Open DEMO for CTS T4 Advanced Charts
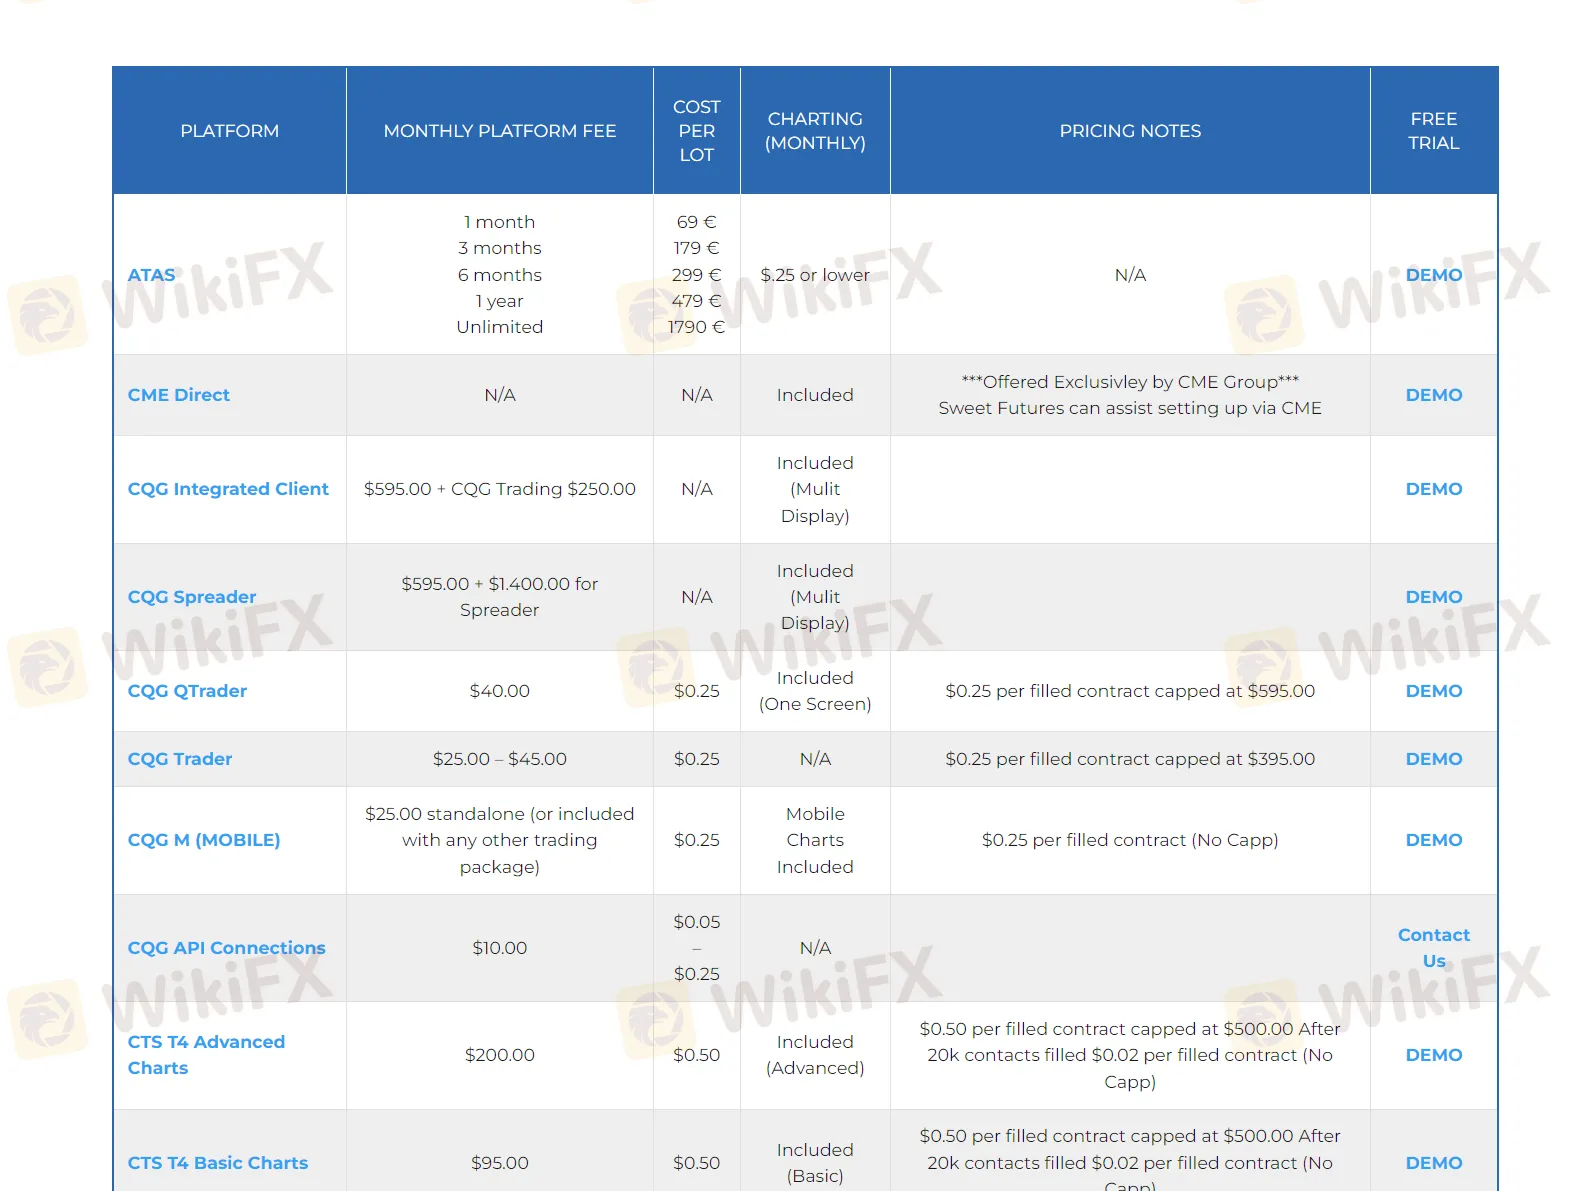The height and width of the screenshot is (1191, 1594). click(x=1433, y=1055)
